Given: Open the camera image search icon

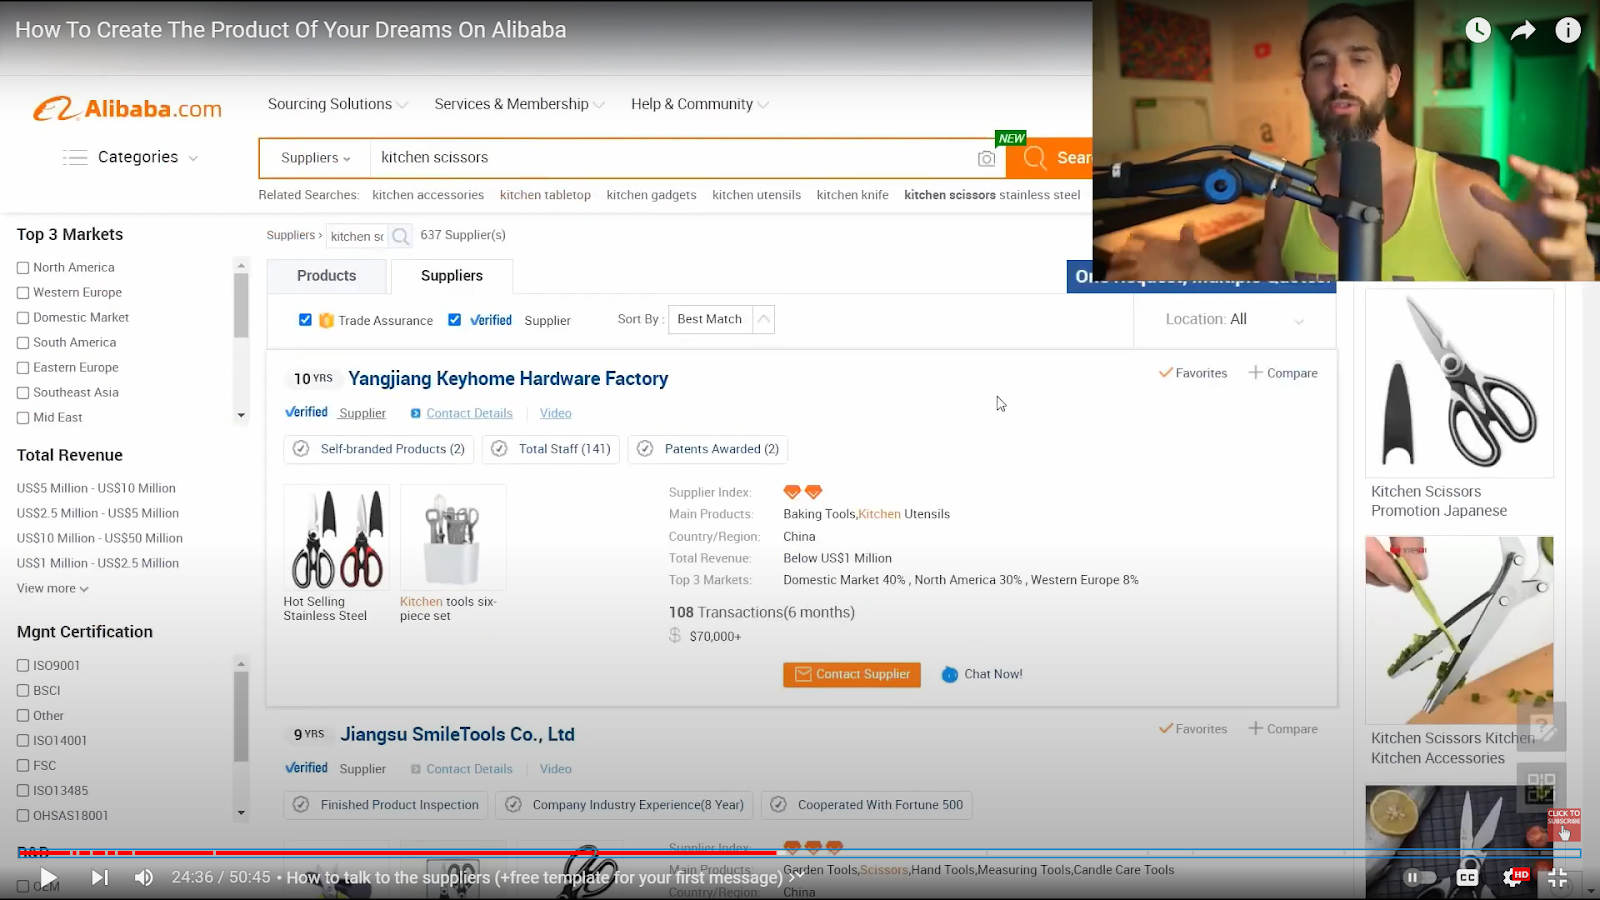Looking at the screenshot, I should pos(986,158).
